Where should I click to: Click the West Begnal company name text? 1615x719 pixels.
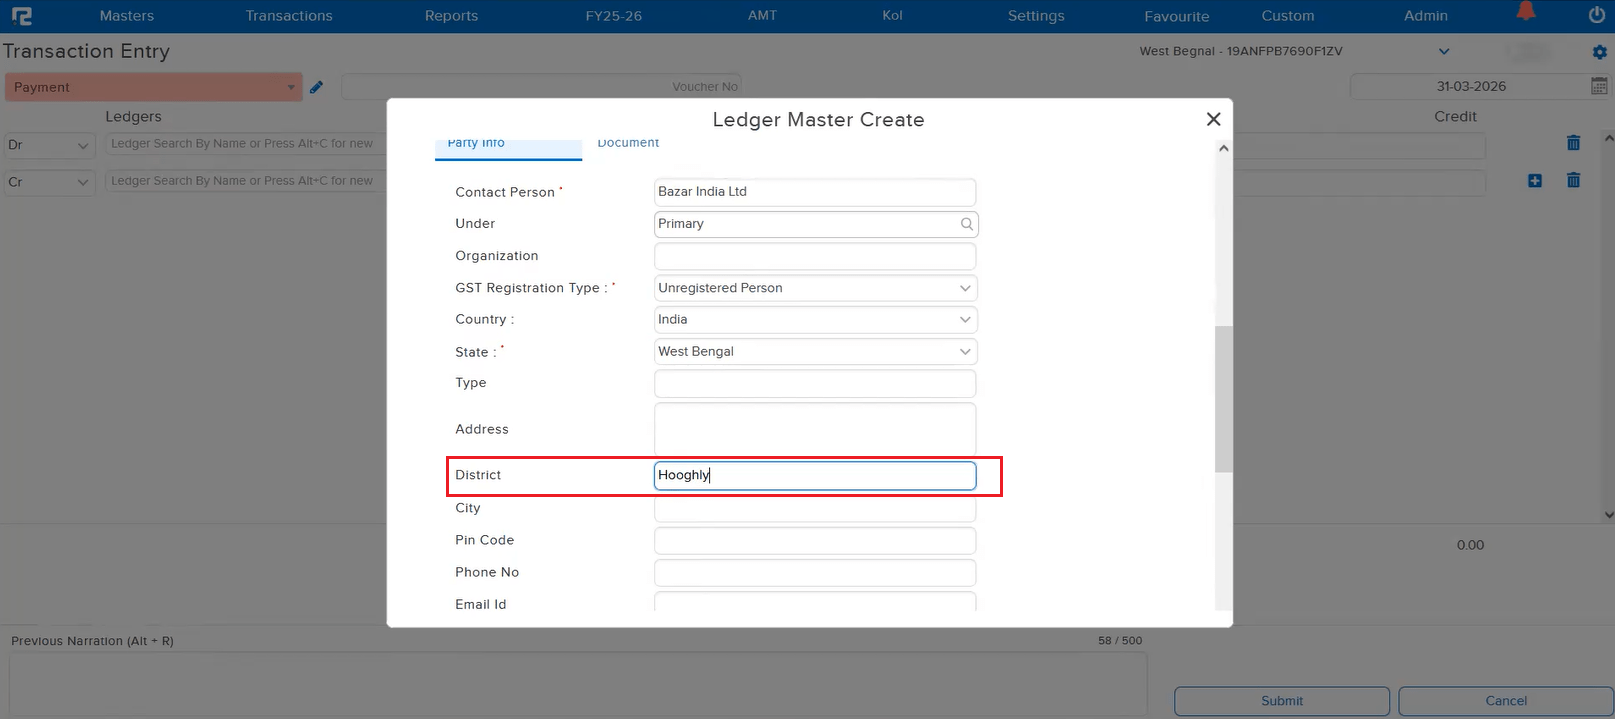click(x=1241, y=51)
